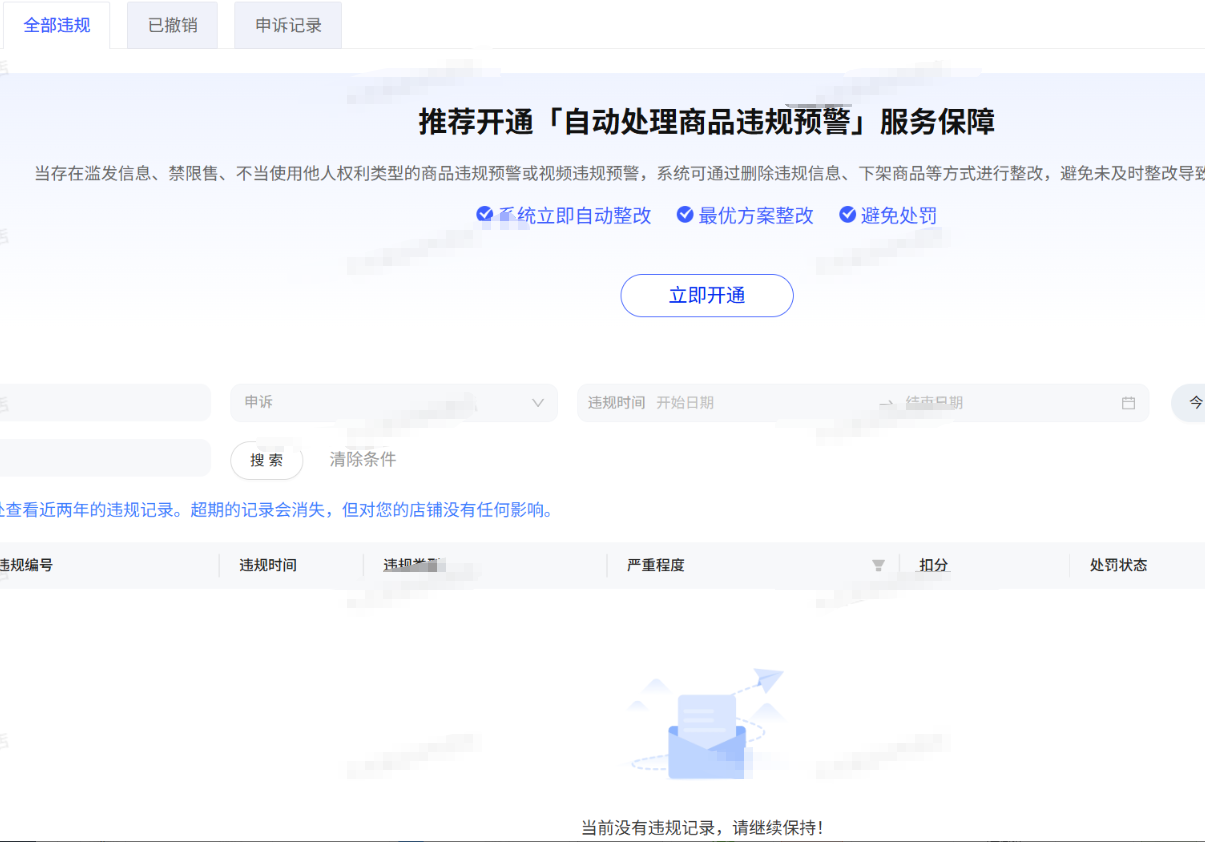Open the filter icon in 严重程度 column
The height and width of the screenshot is (842, 1205).
(878, 566)
